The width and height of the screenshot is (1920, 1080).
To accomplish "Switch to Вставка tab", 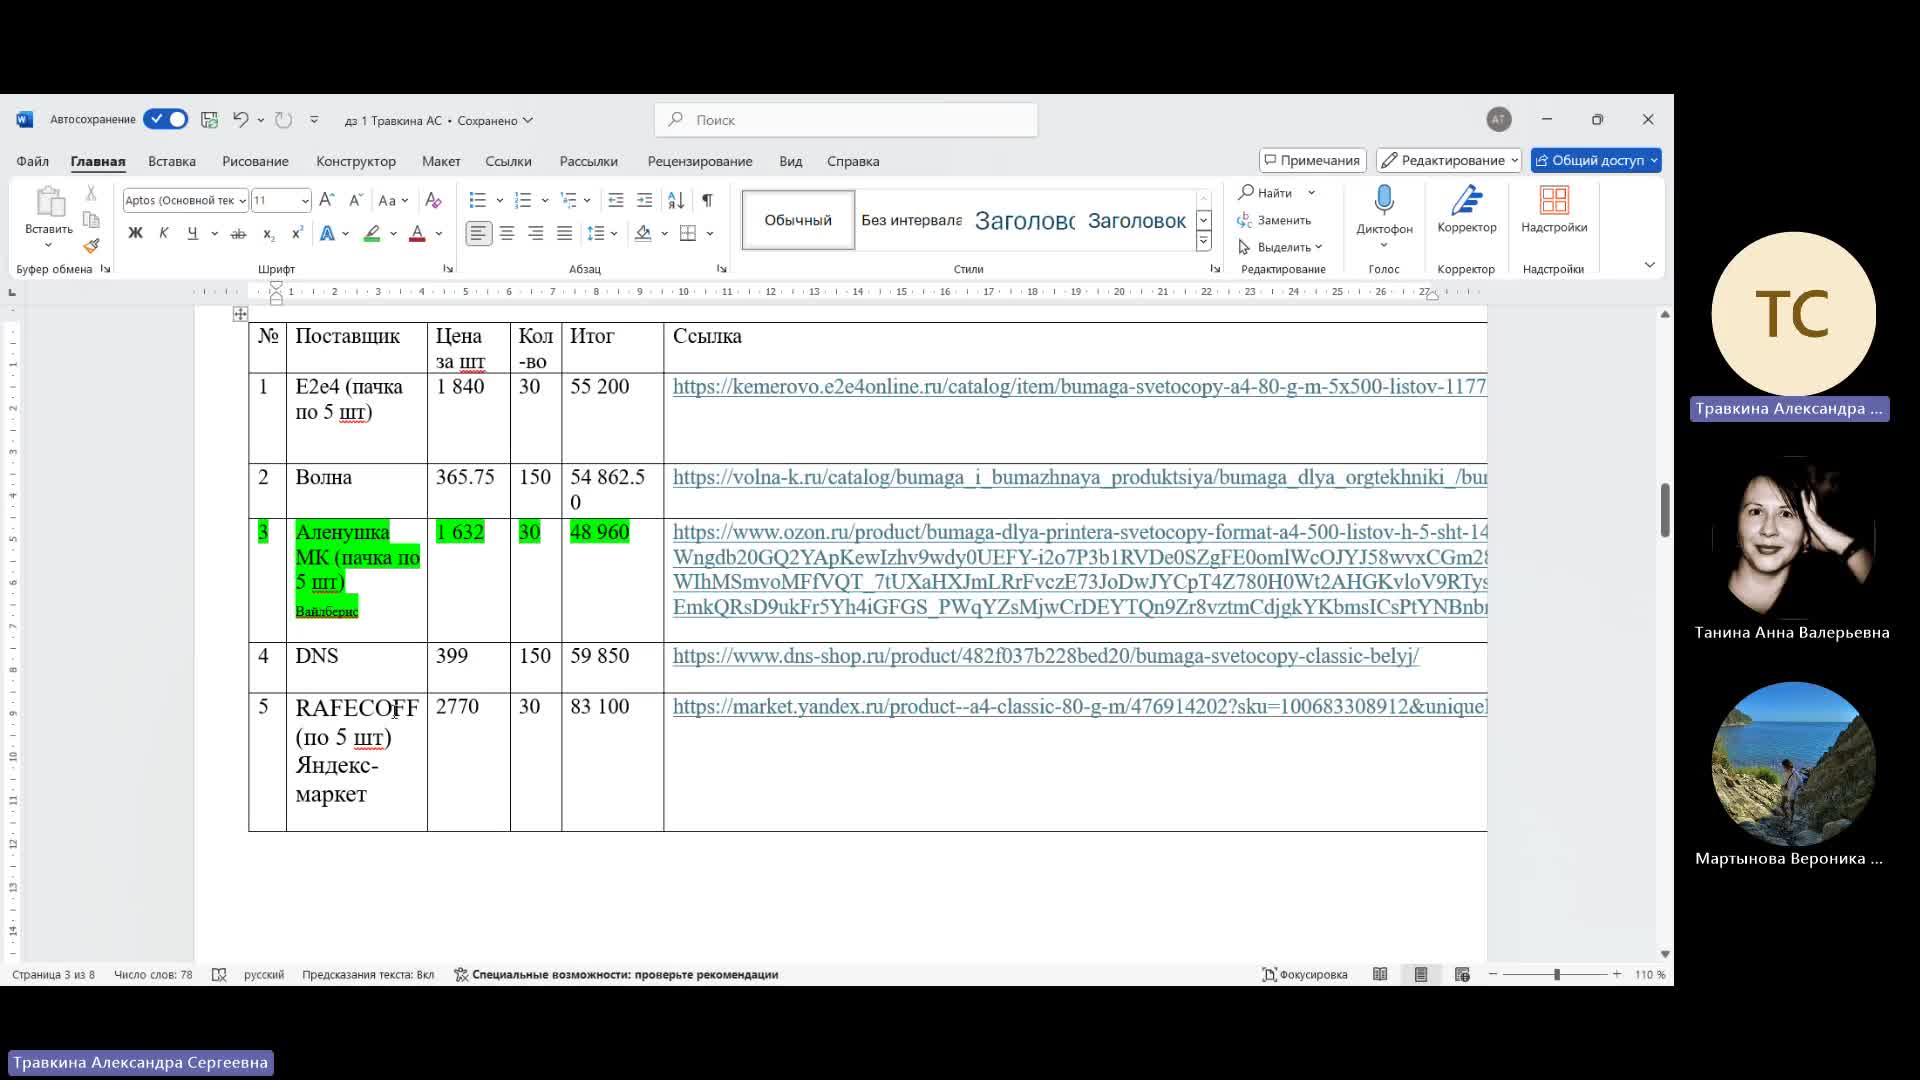I will pos(172,161).
